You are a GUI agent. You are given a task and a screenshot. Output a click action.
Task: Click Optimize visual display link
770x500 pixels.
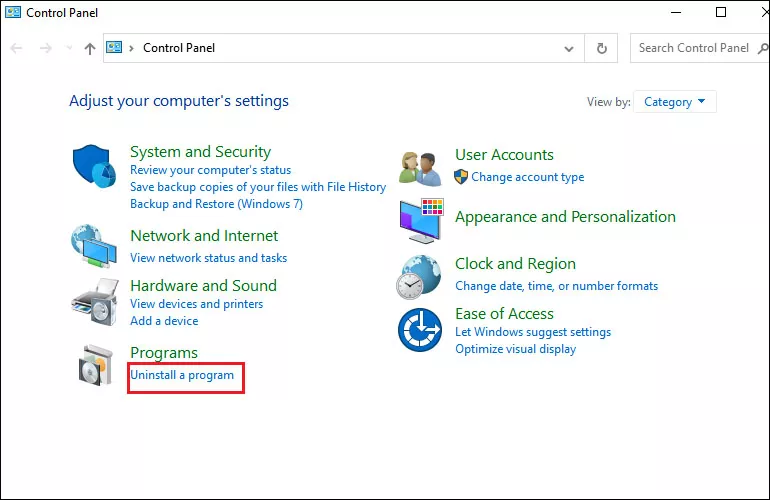click(x=515, y=349)
